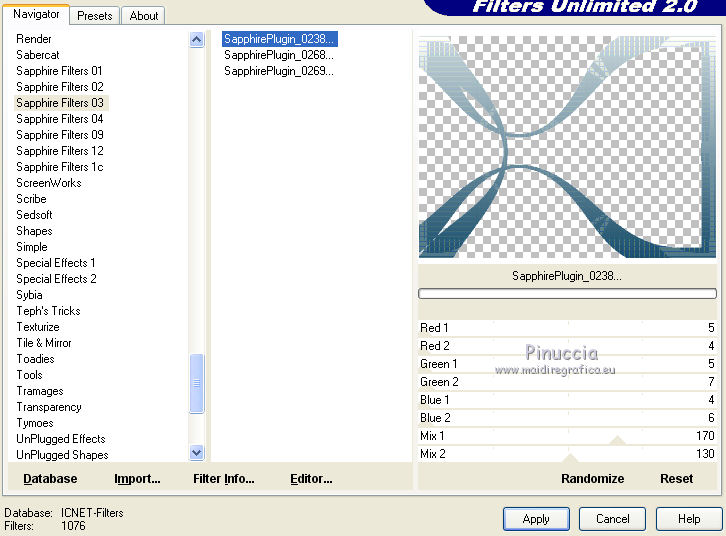Select the Scribe category
Viewport: 726px width, 536px height.
(31, 199)
